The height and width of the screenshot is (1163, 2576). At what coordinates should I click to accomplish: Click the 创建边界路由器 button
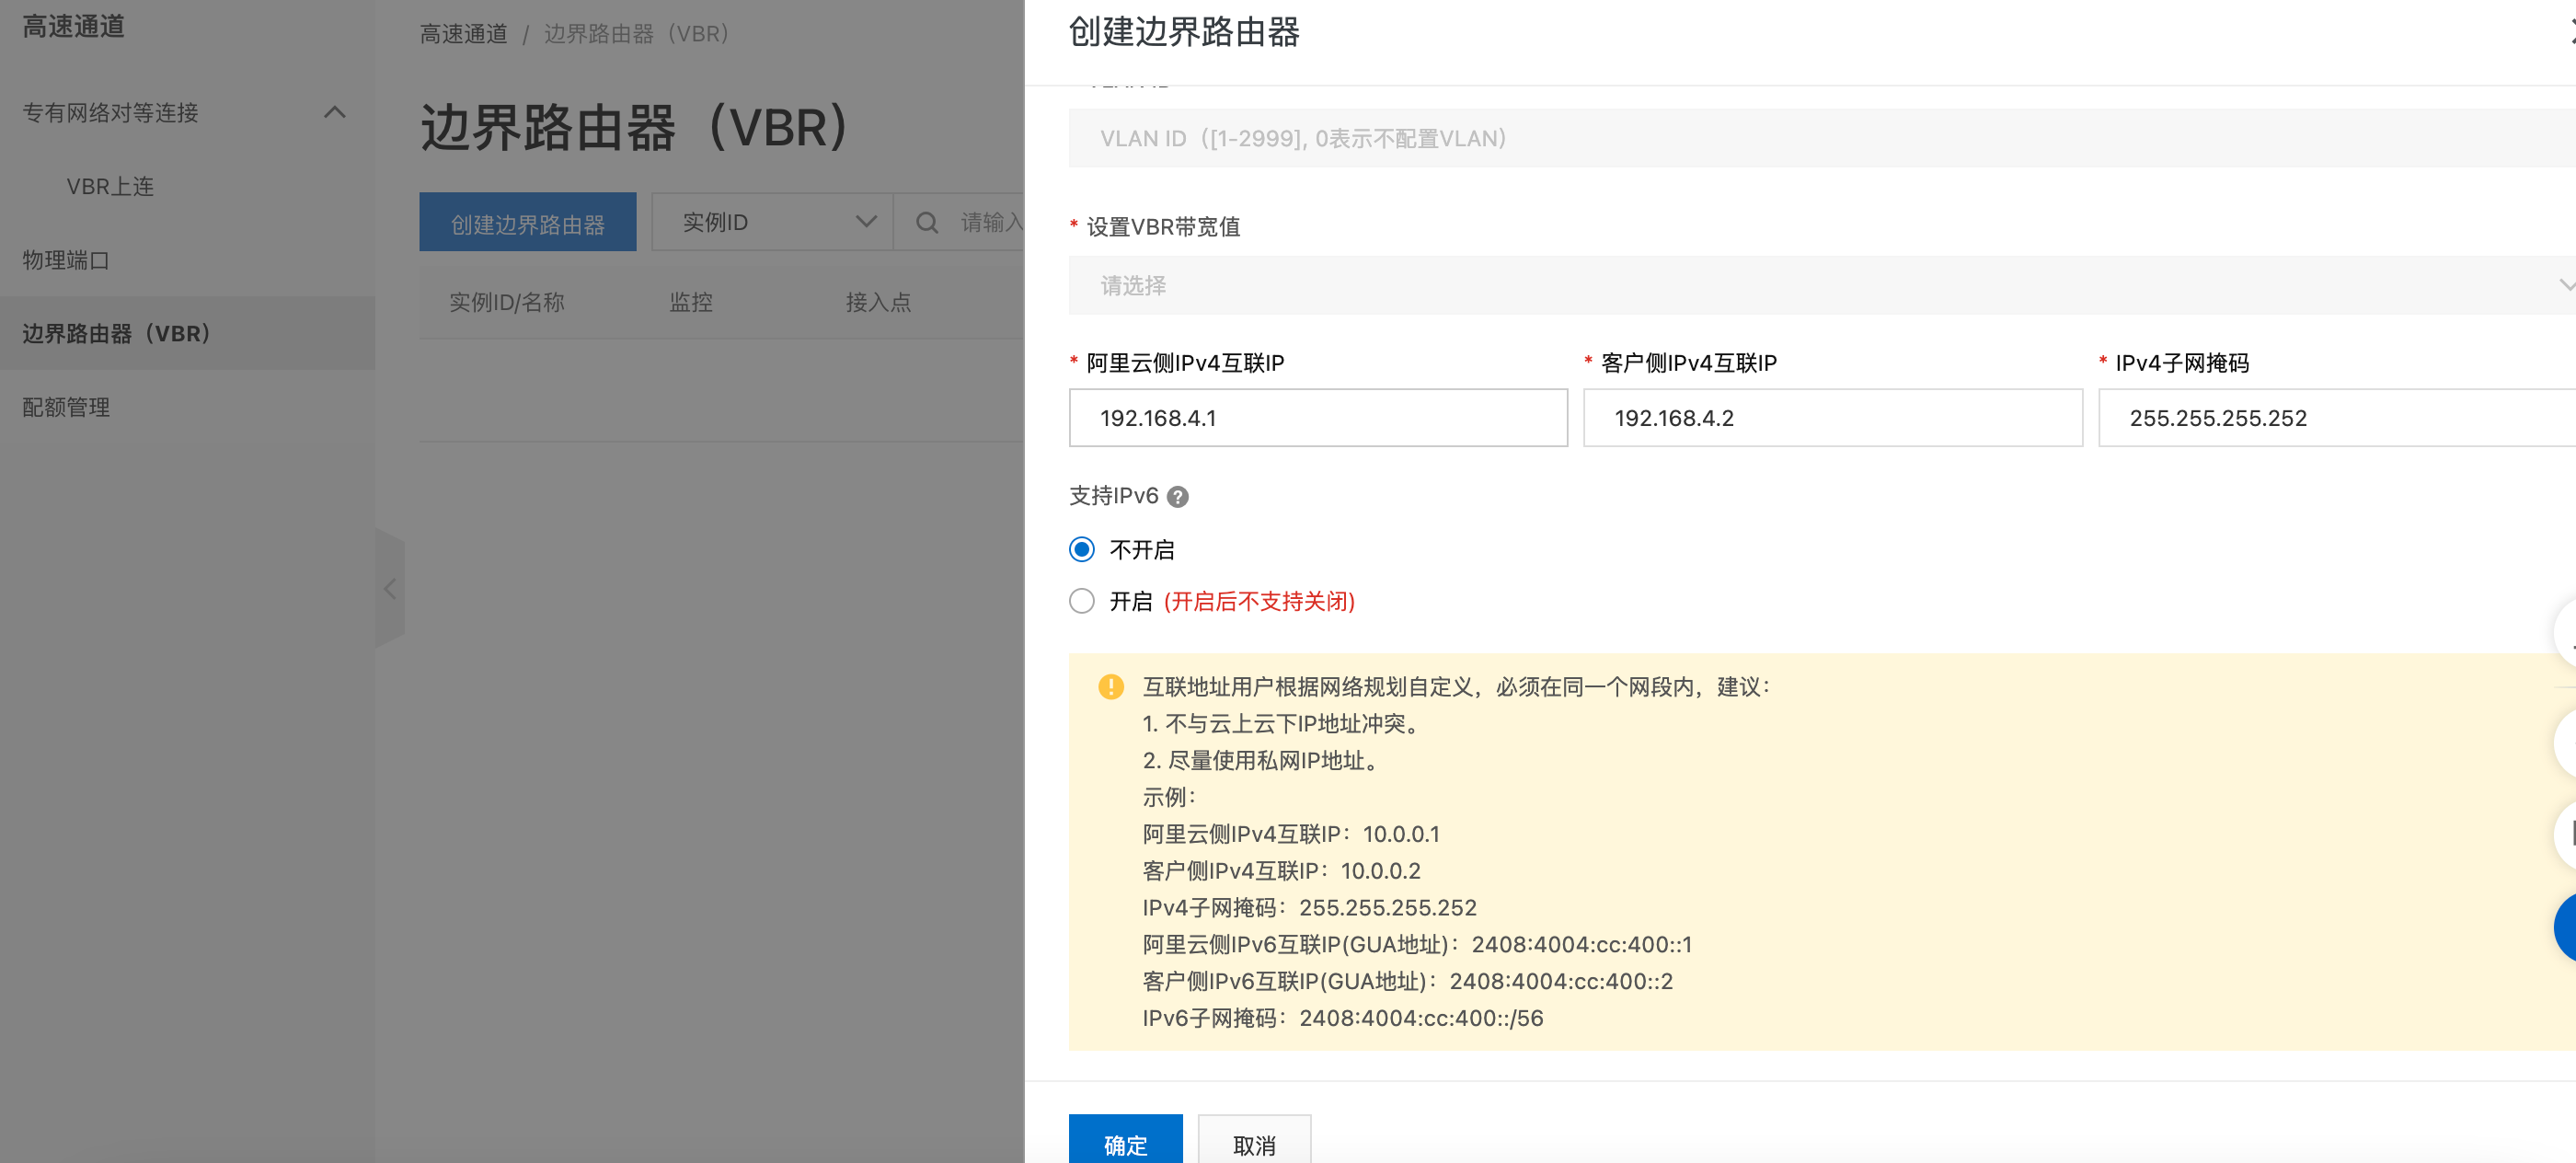[x=528, y=222]
